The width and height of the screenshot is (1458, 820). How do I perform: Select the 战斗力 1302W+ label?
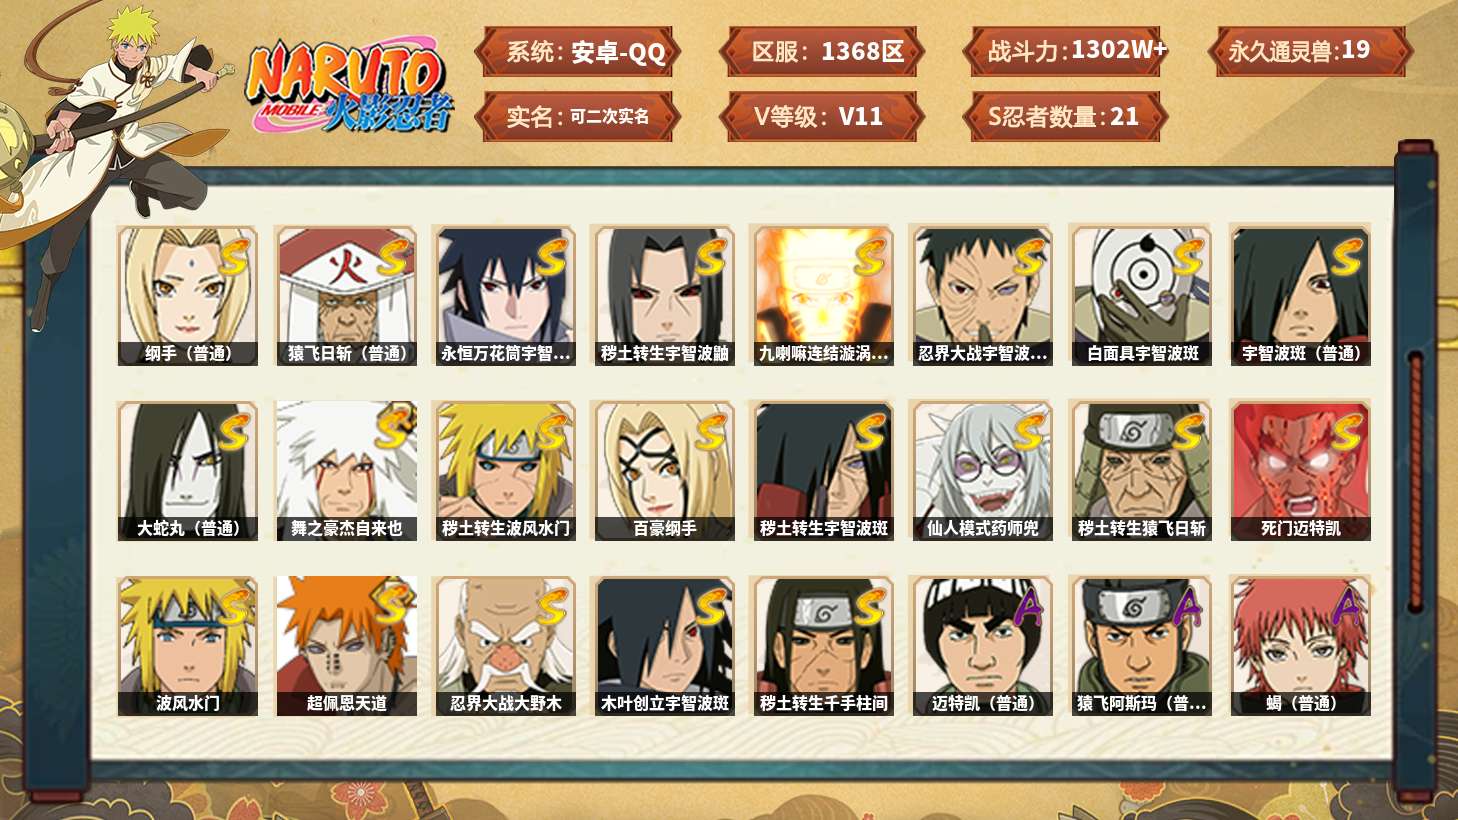point(1065,51)
